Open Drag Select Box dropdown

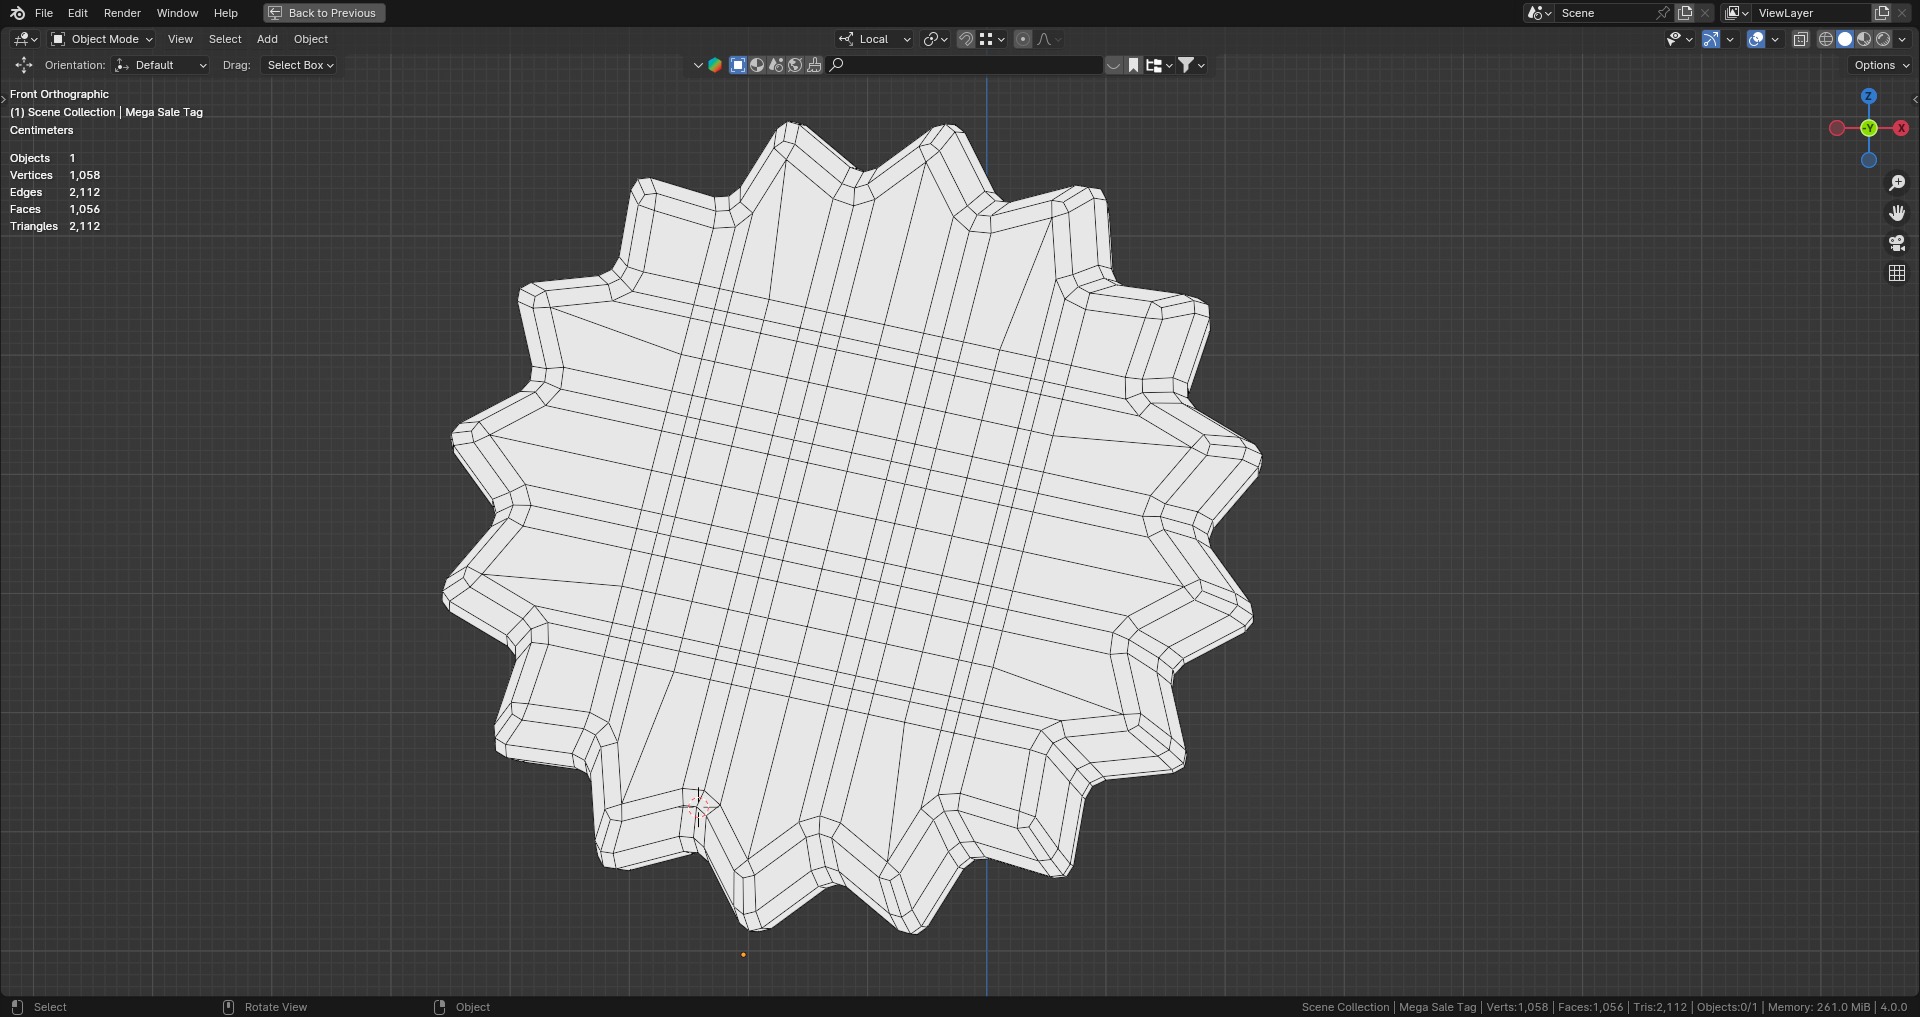(x=299, y=65)
